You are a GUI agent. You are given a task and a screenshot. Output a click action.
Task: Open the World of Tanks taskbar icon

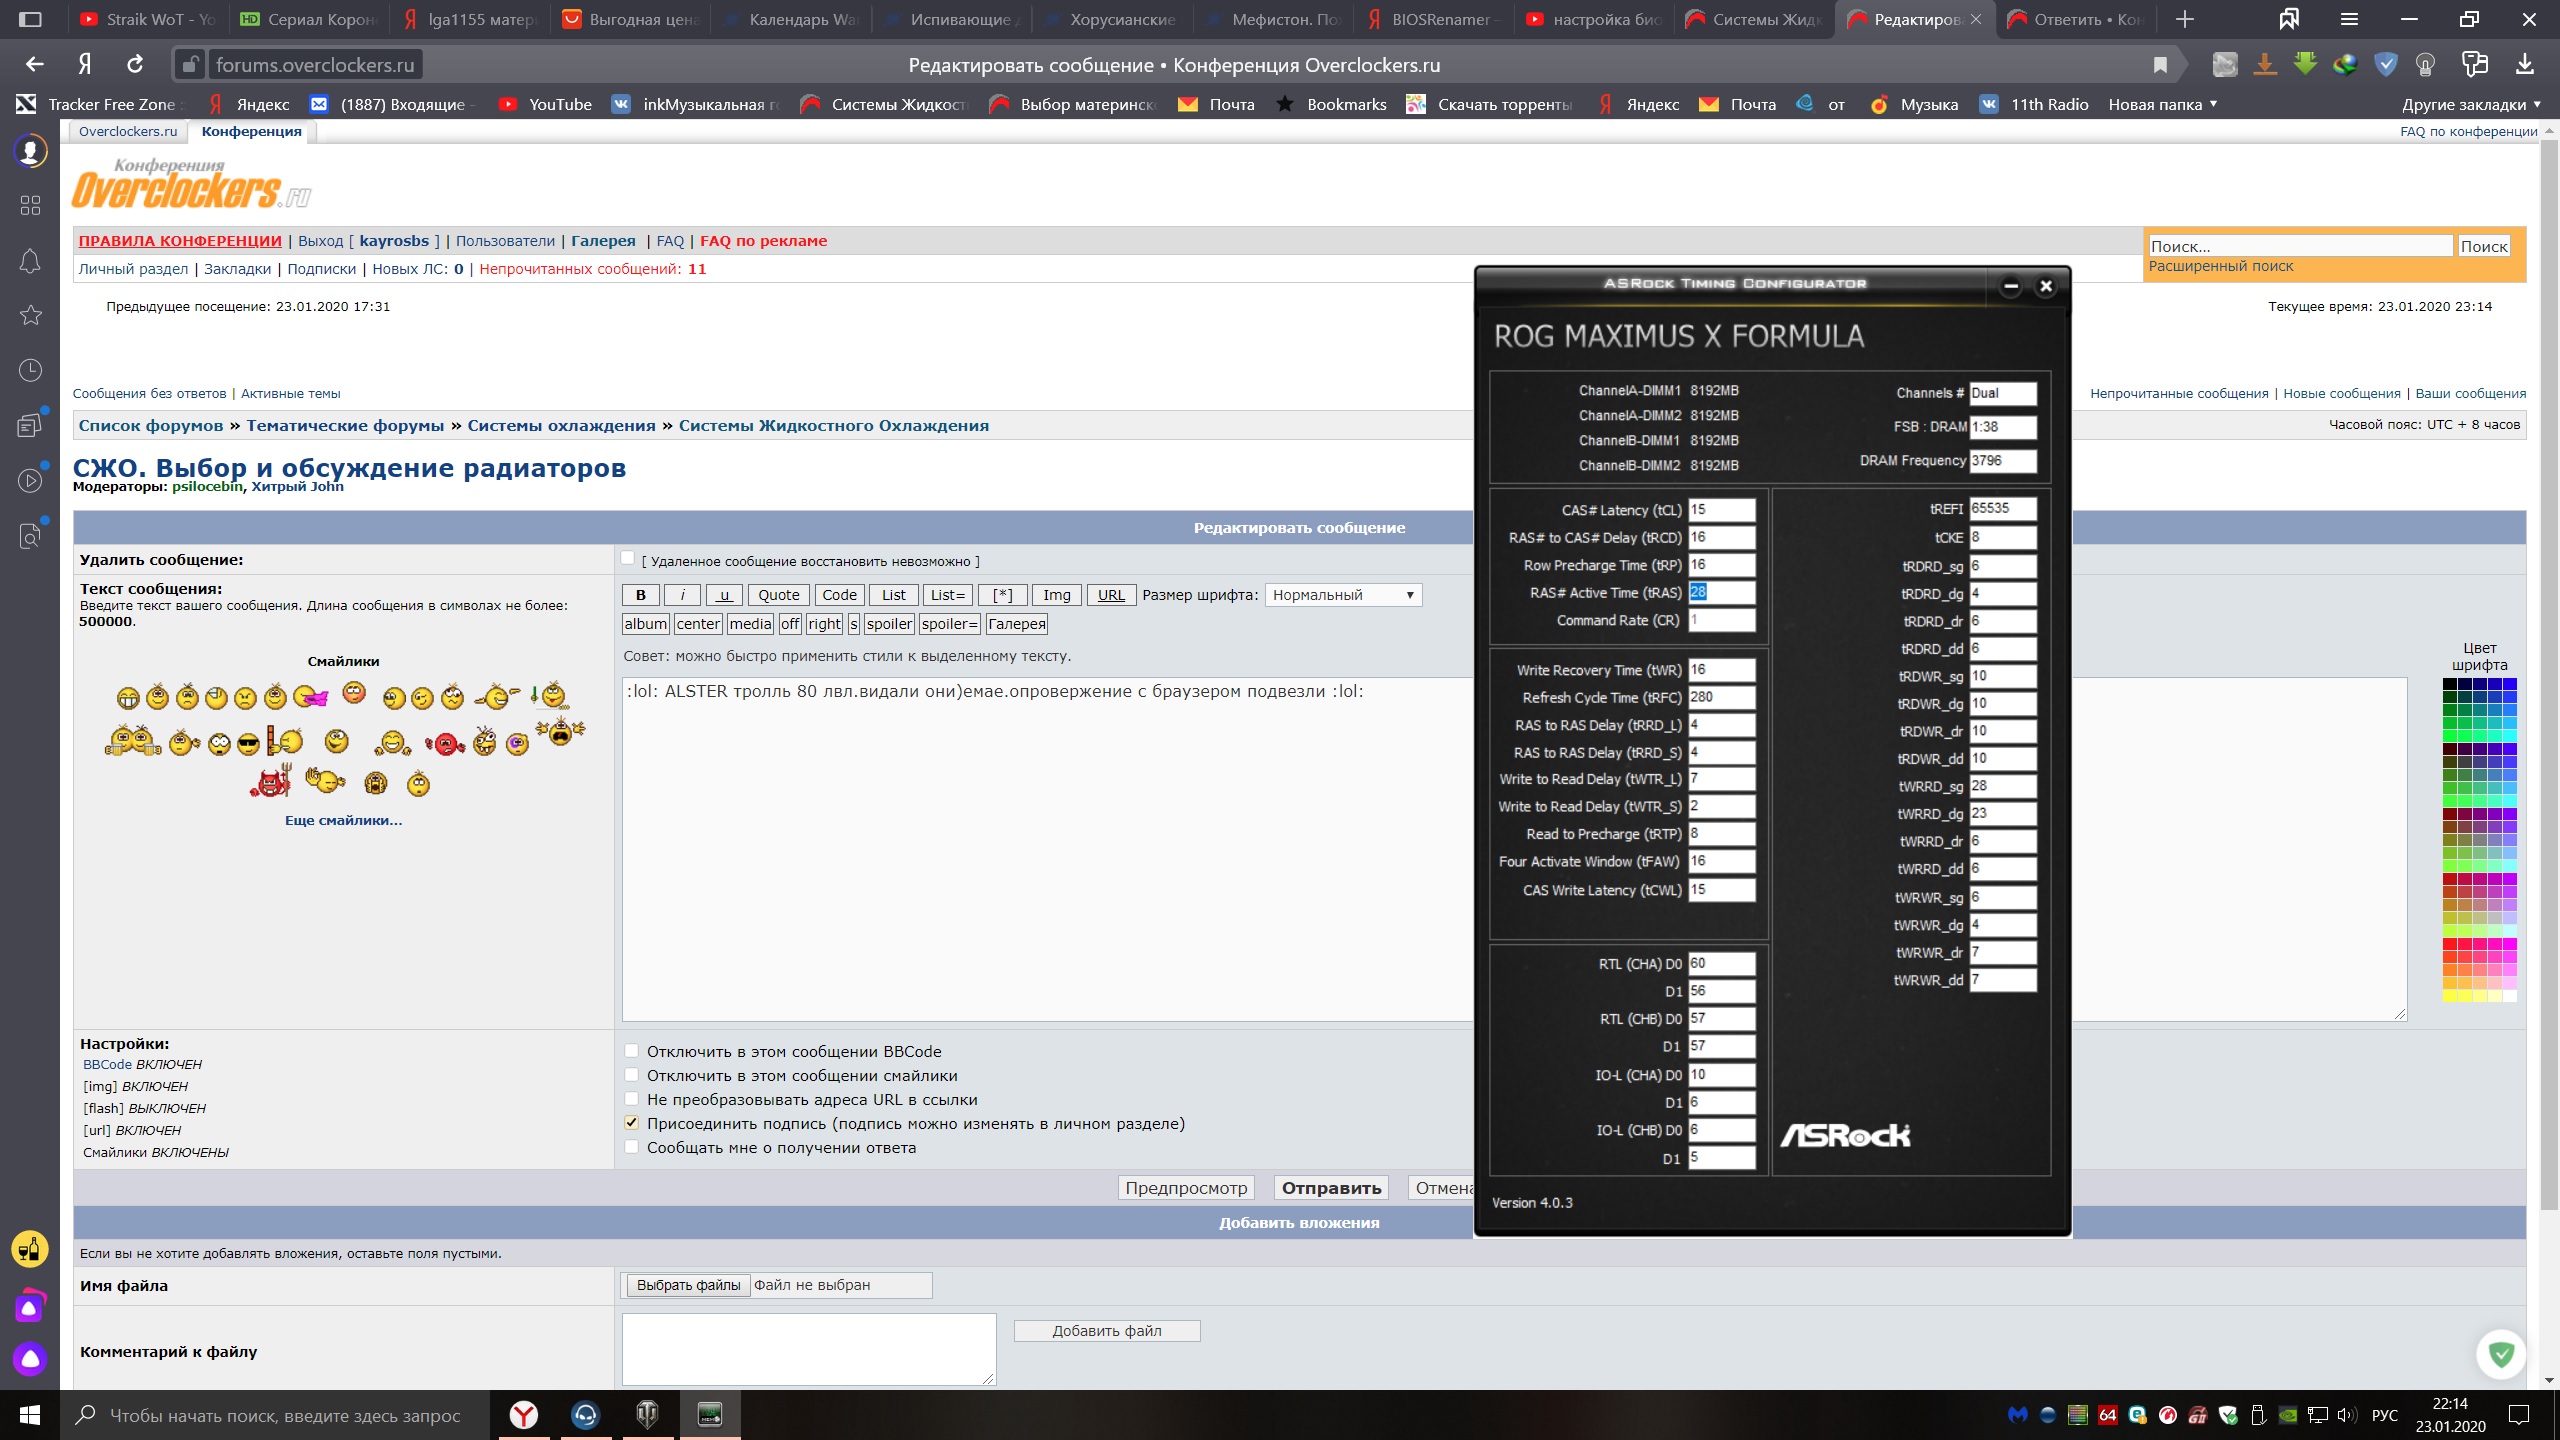tap(647, 1414)
